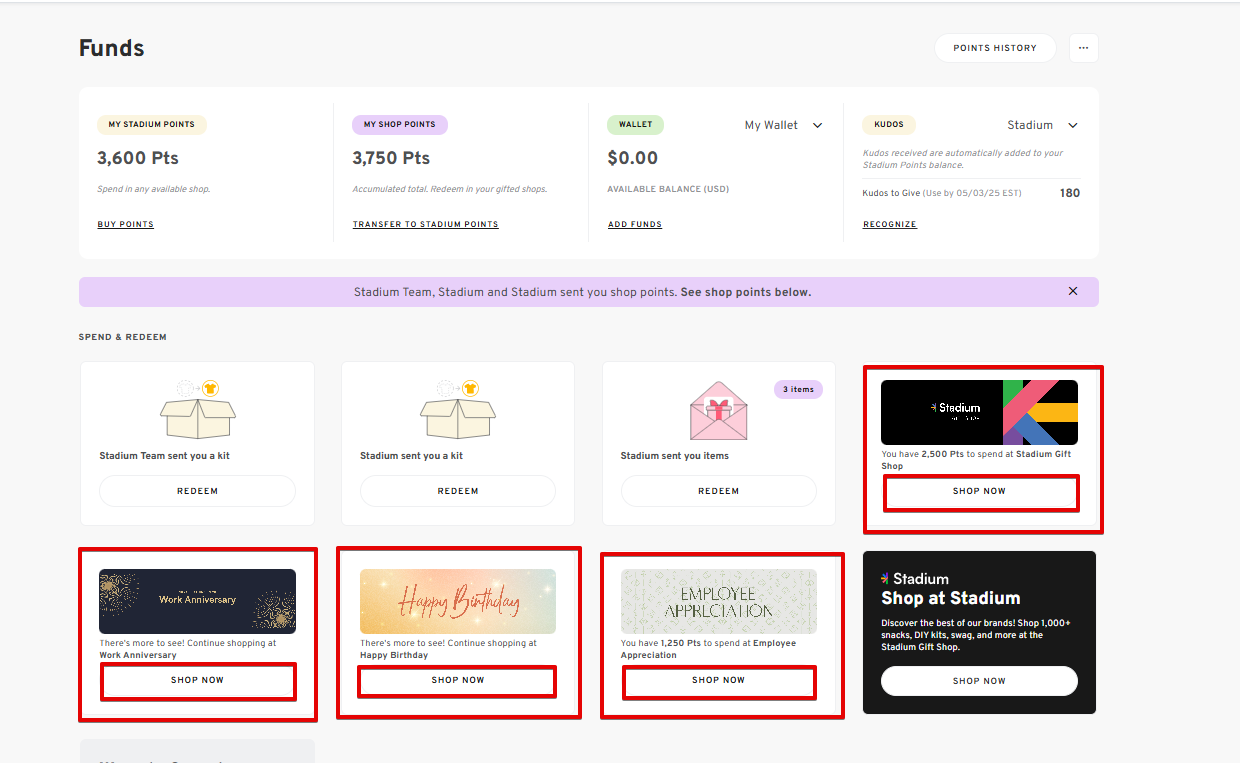Click the My Shop Points label badge
This screenshot has width=1240, height=763.
pyautogui.click(x=400, y=125)
